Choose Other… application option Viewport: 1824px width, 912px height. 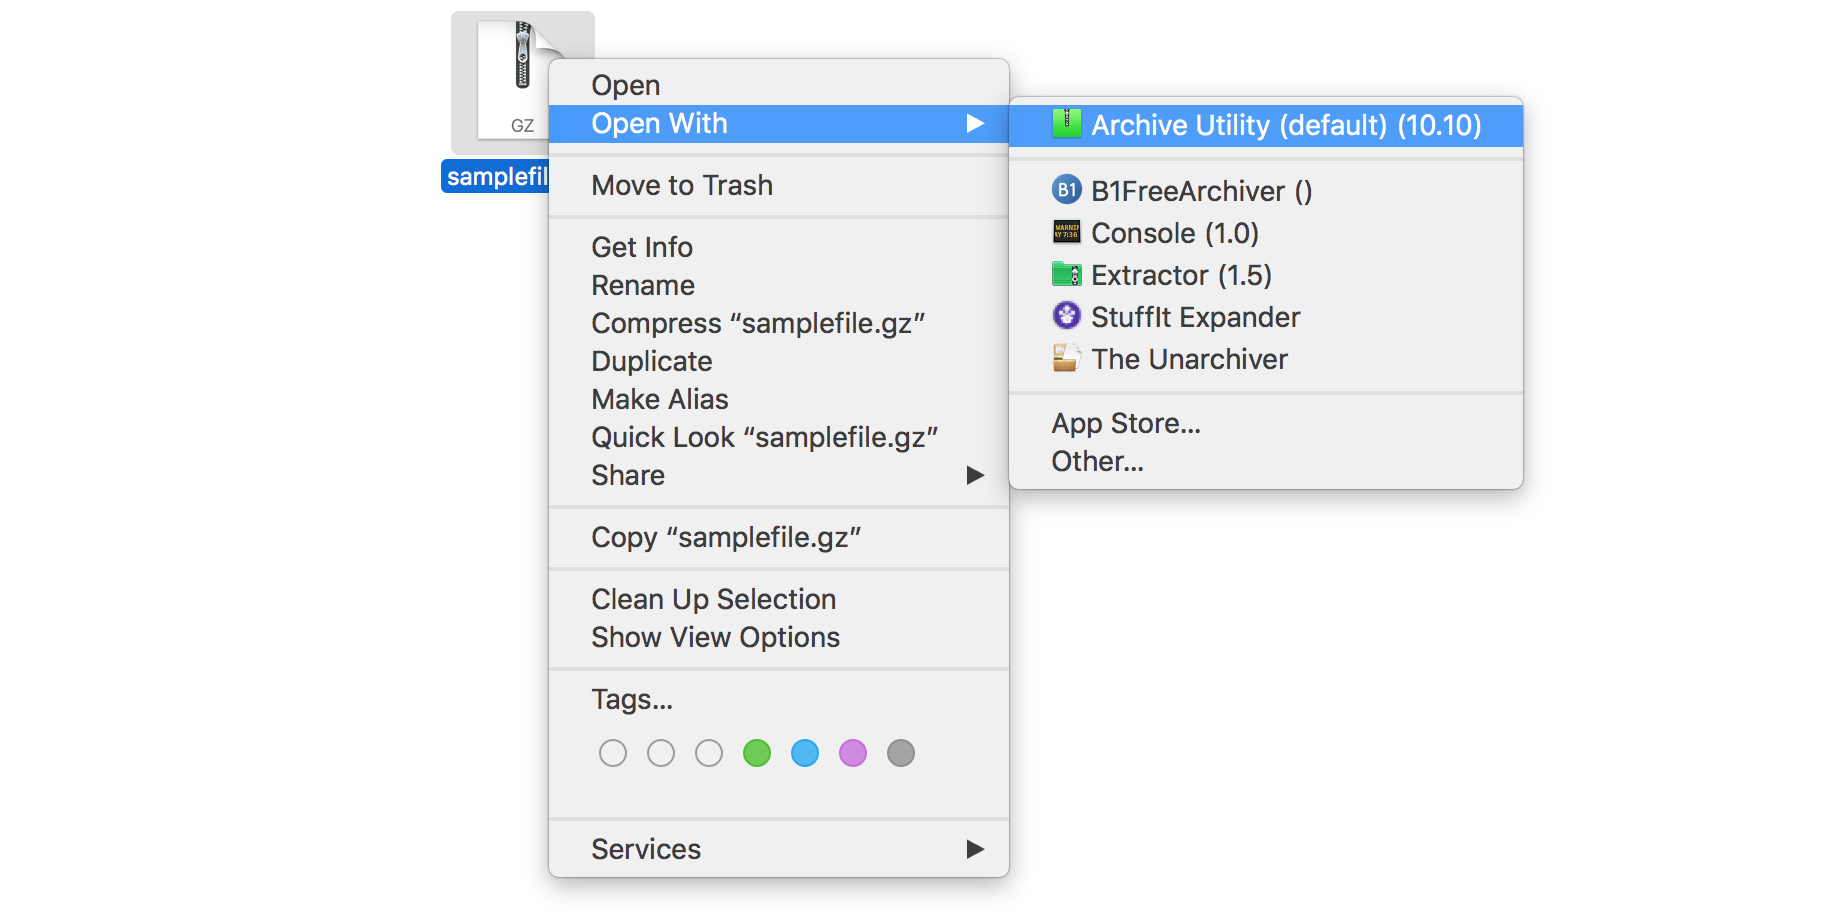click(x=1097, y=461)
